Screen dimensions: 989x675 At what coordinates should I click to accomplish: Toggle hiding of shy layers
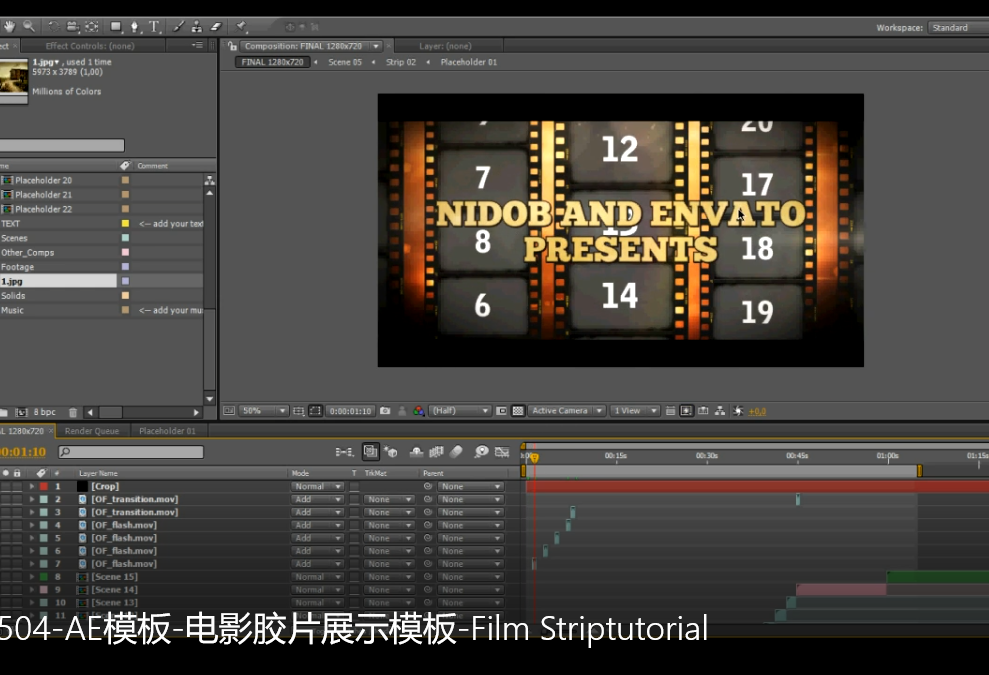tap(416, 452)
